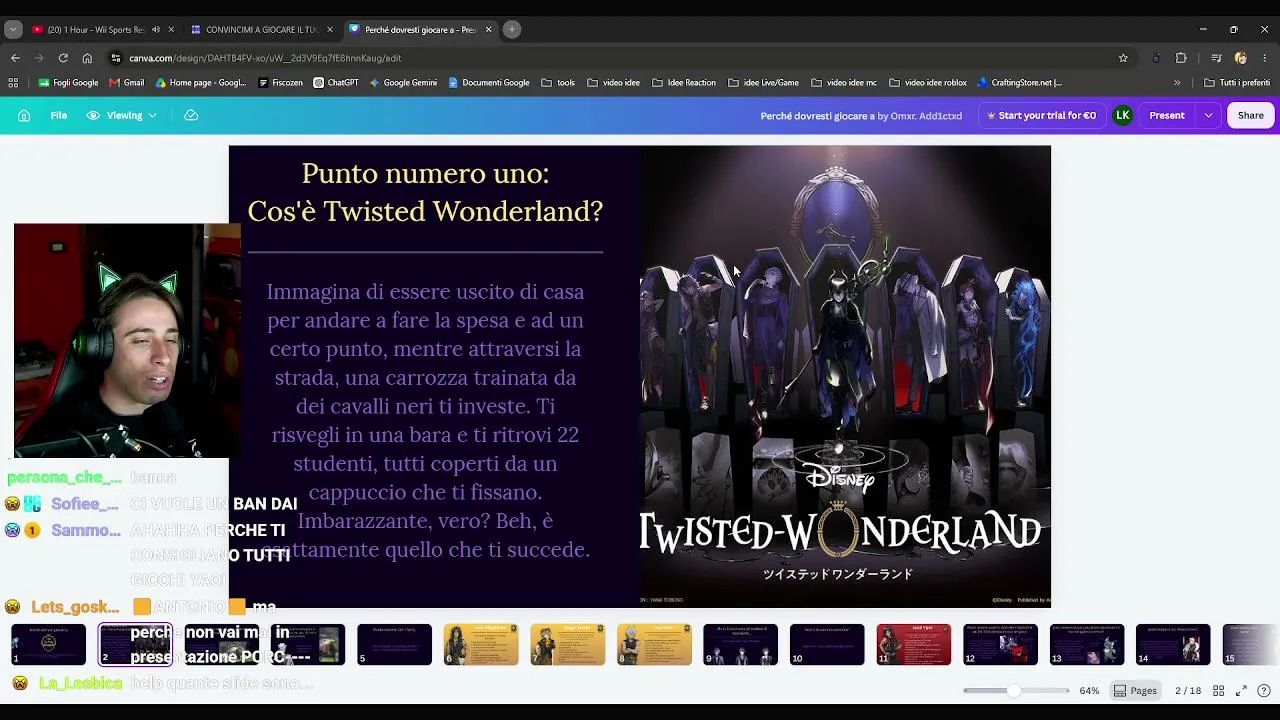Bookmark this page with the star icon
Screen dimensions: 1280x720
[x=1123, y=58]
